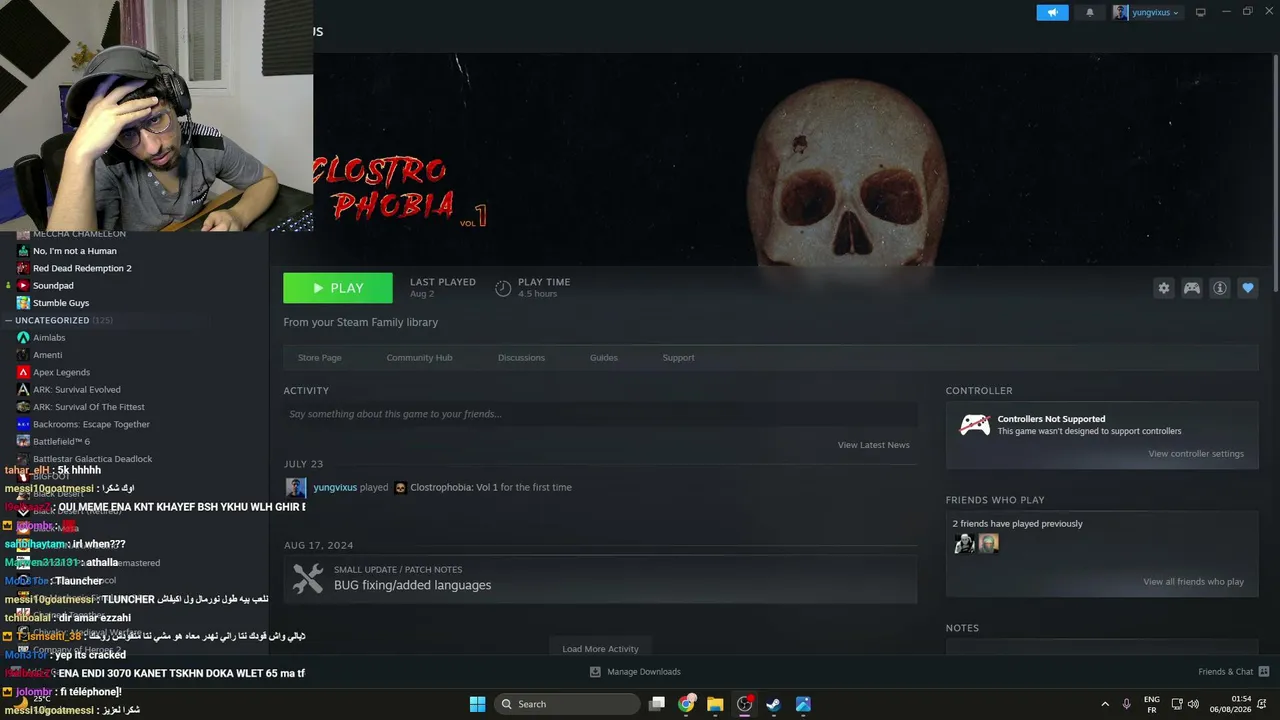Screen dimensions: 1280x720
Task: Select ARK: Survival Evolved
Action: click(77, 389)
